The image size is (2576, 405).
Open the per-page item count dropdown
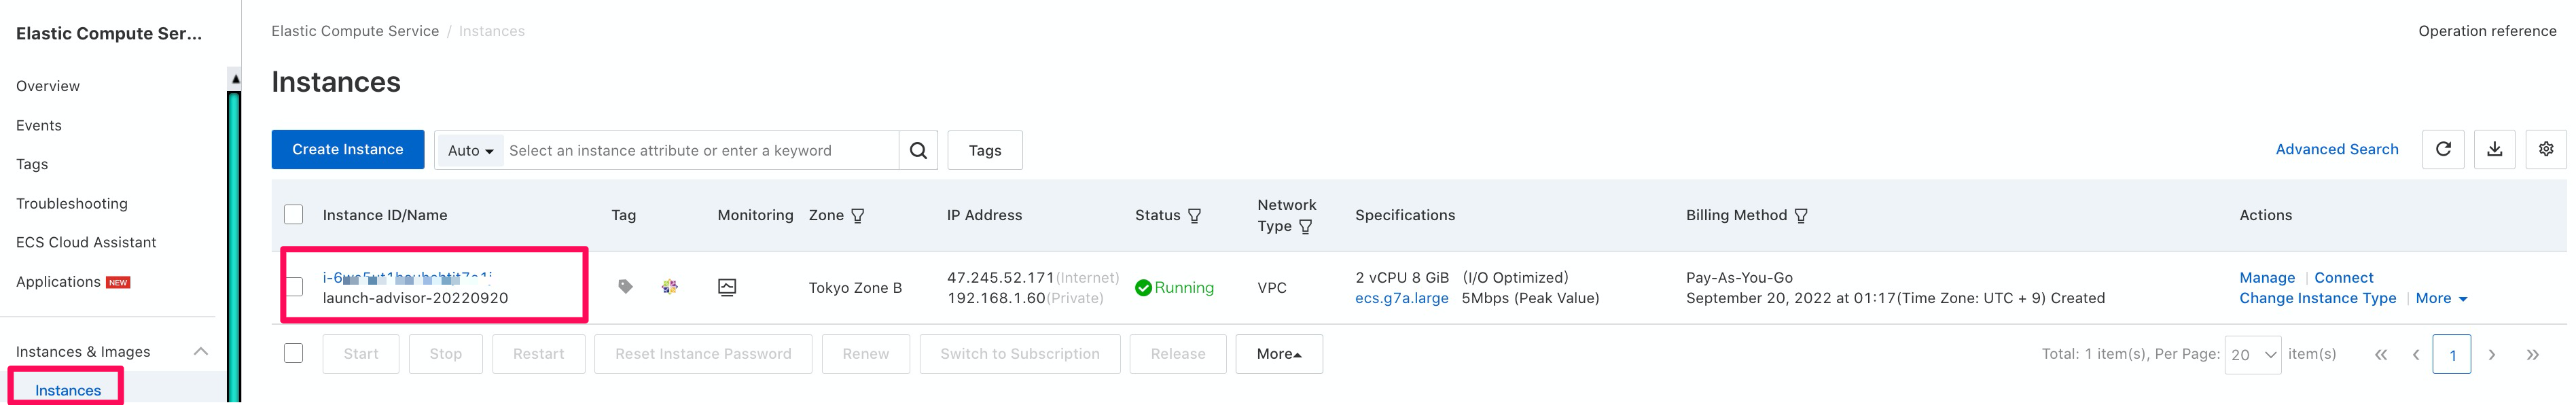click(x=2252, y=355)
